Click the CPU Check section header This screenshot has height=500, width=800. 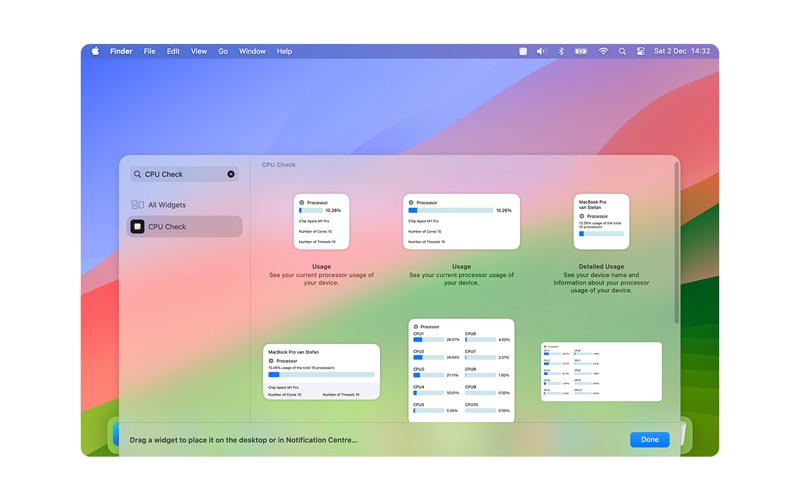click(x=279, y=165)
